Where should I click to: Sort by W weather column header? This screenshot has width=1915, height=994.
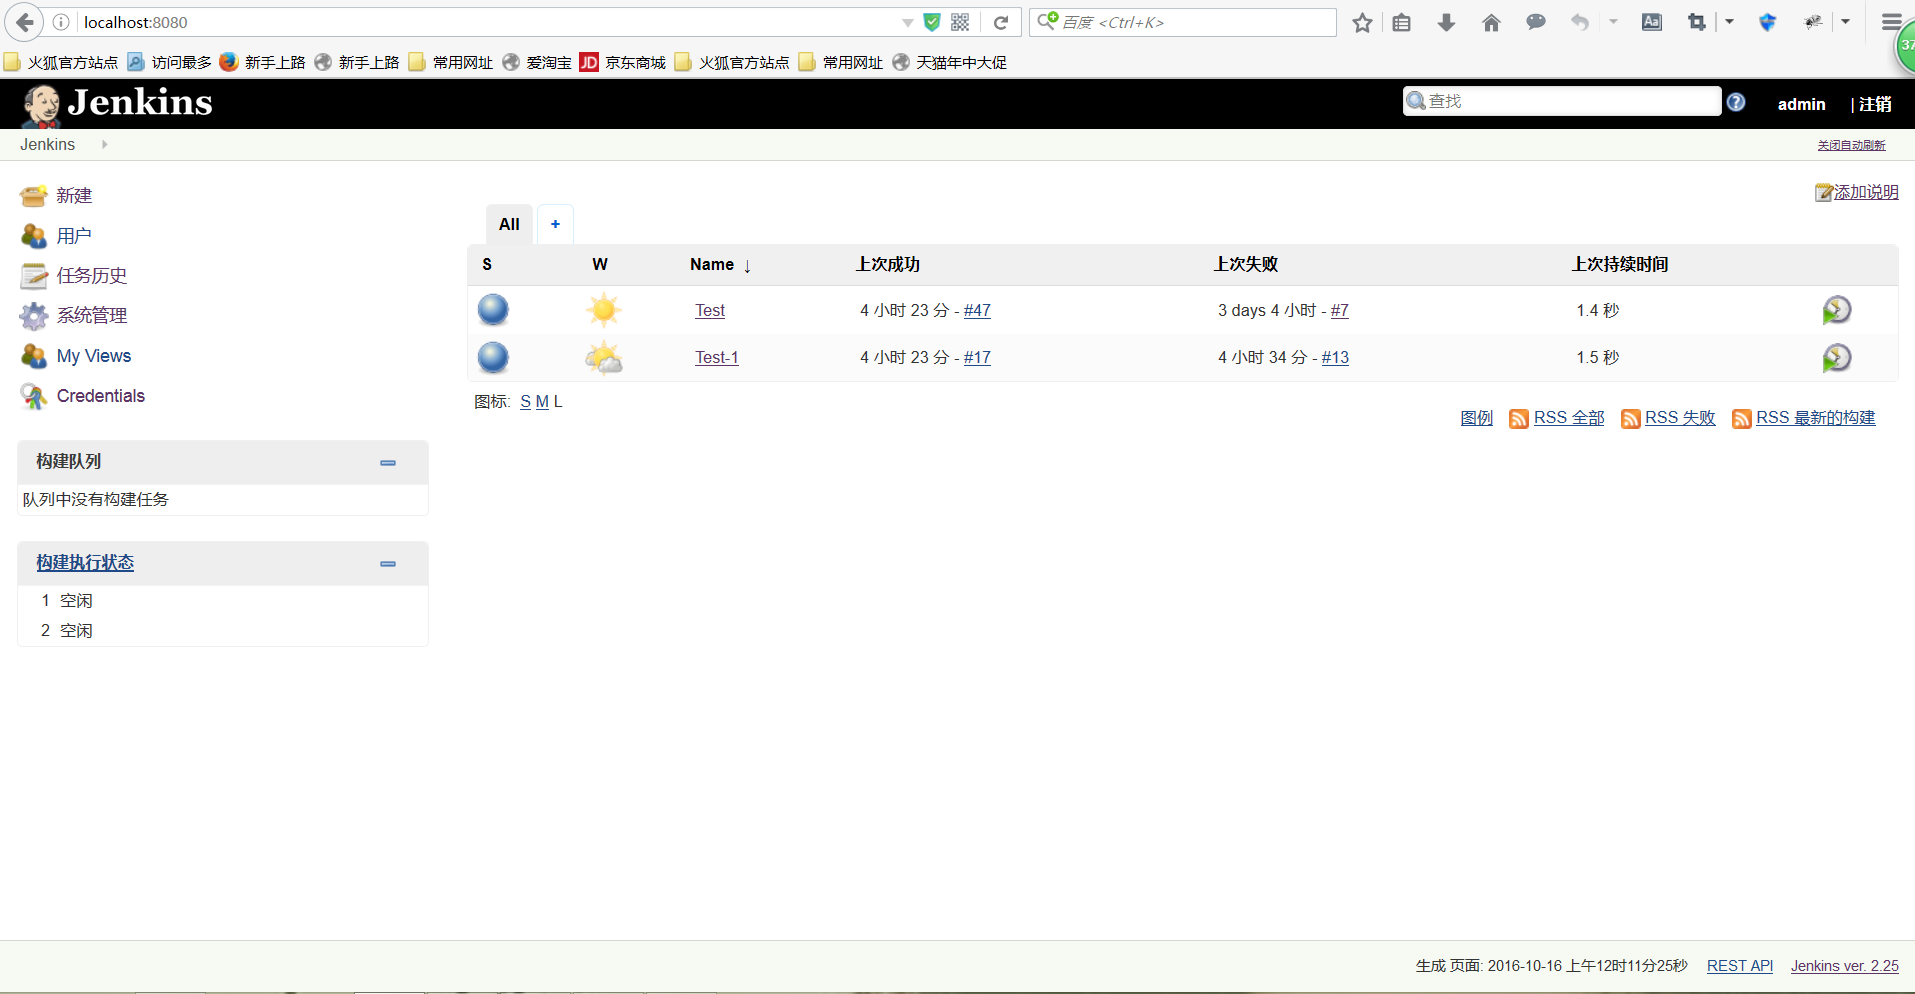pyautogui.click(x=600, y=264)
